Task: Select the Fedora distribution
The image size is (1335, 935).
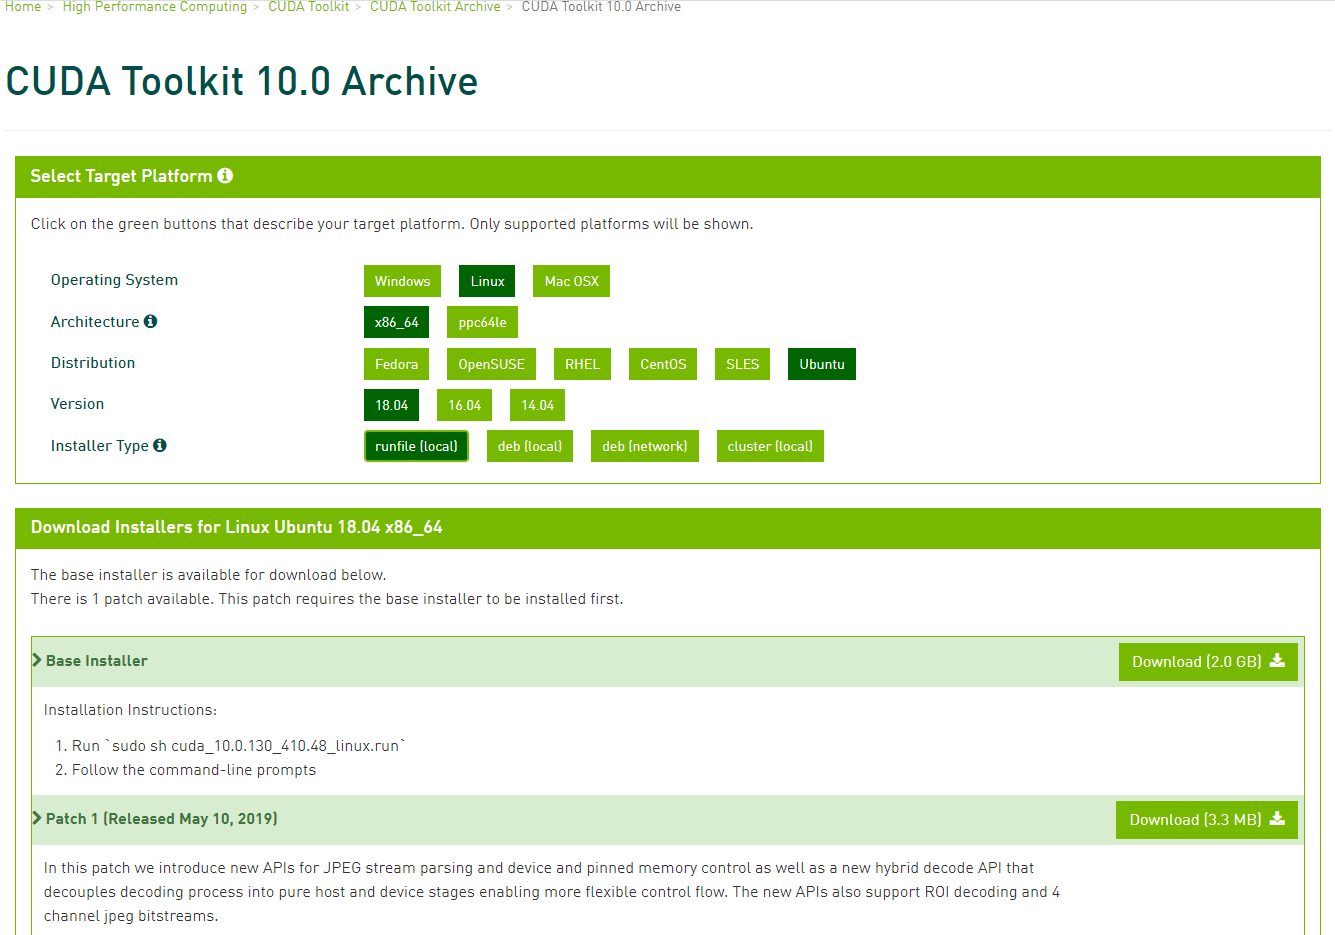Action: pos(396,364)
